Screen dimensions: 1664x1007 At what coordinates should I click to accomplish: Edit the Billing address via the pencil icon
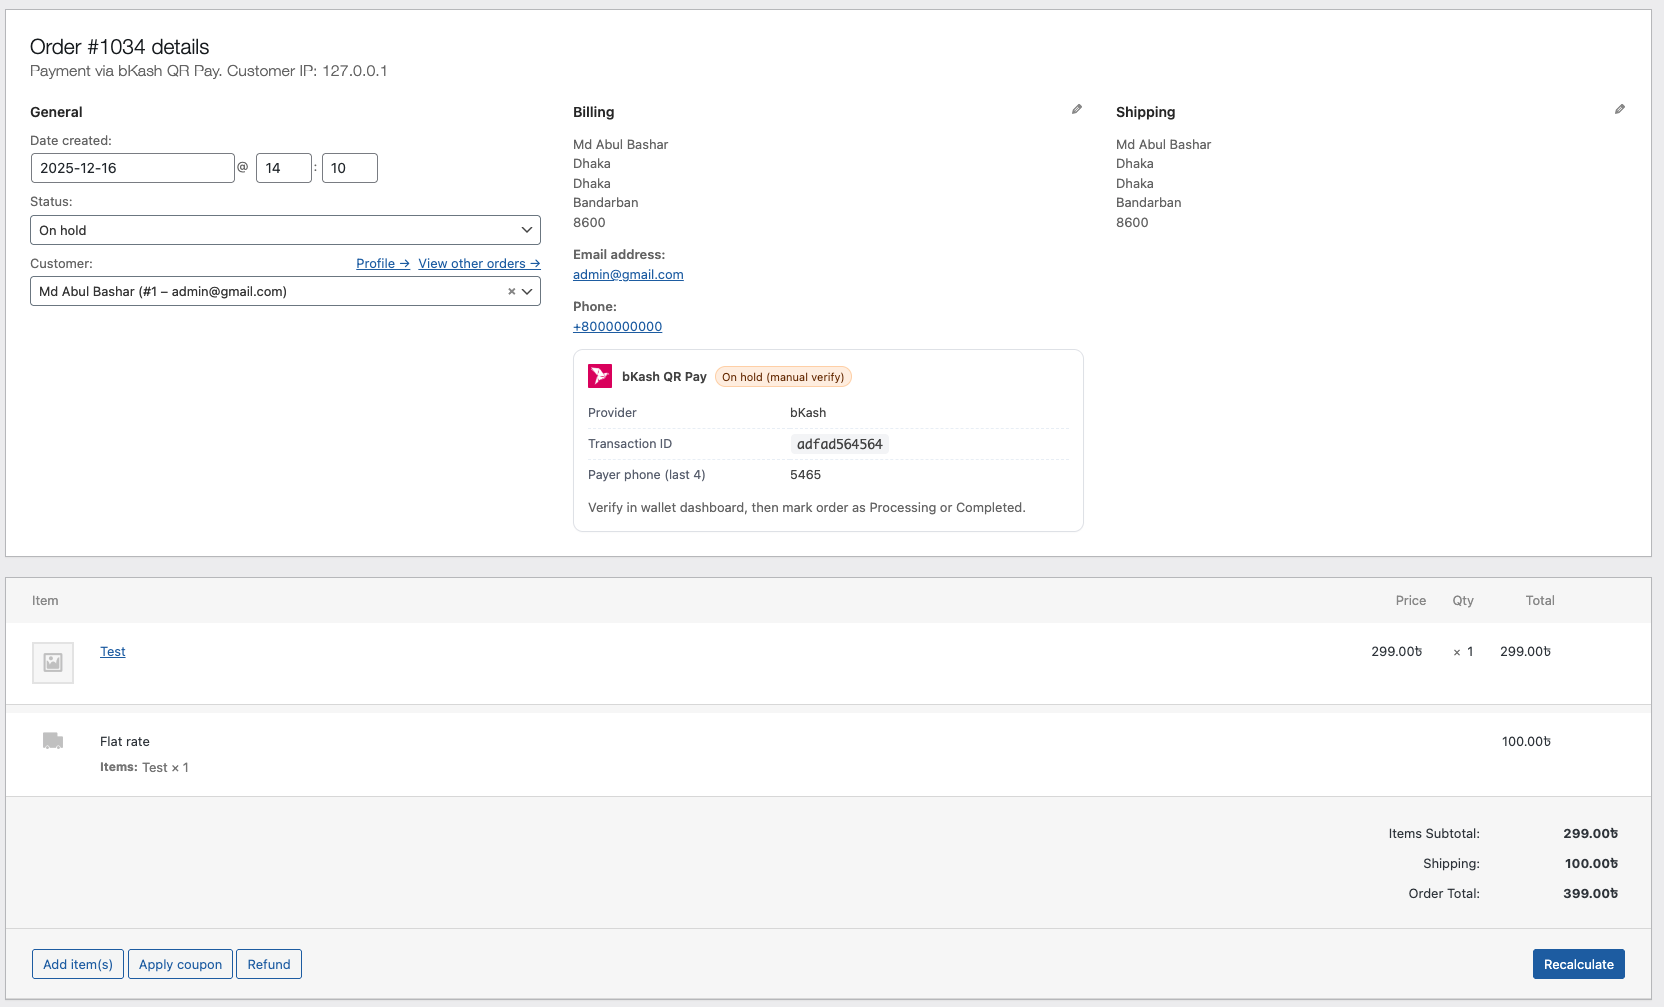(1076, 109)
